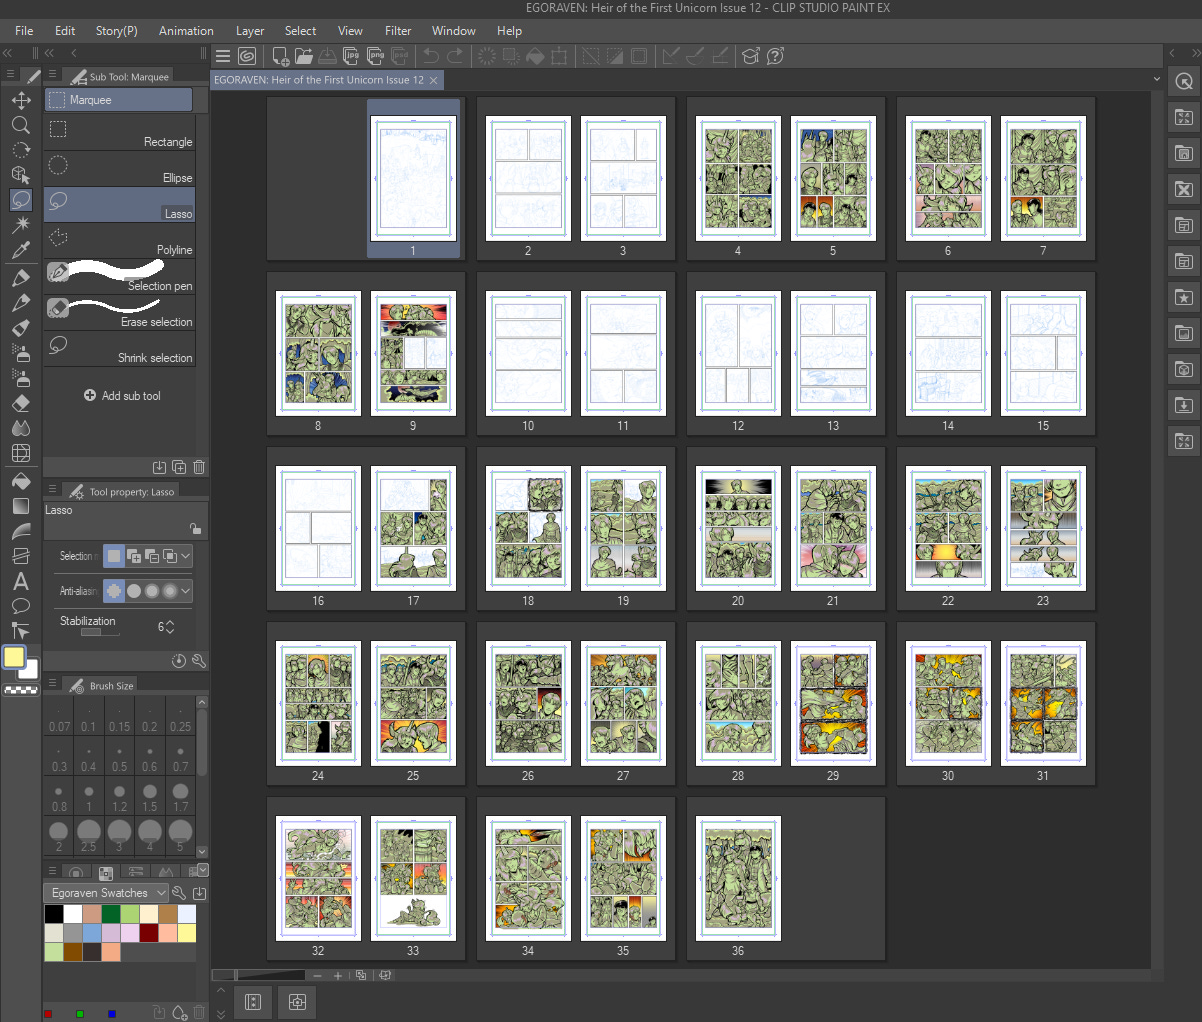Screen dimensions: 1202x1022
Task: Select the Gradient tool
Action: tap(21, 506)
